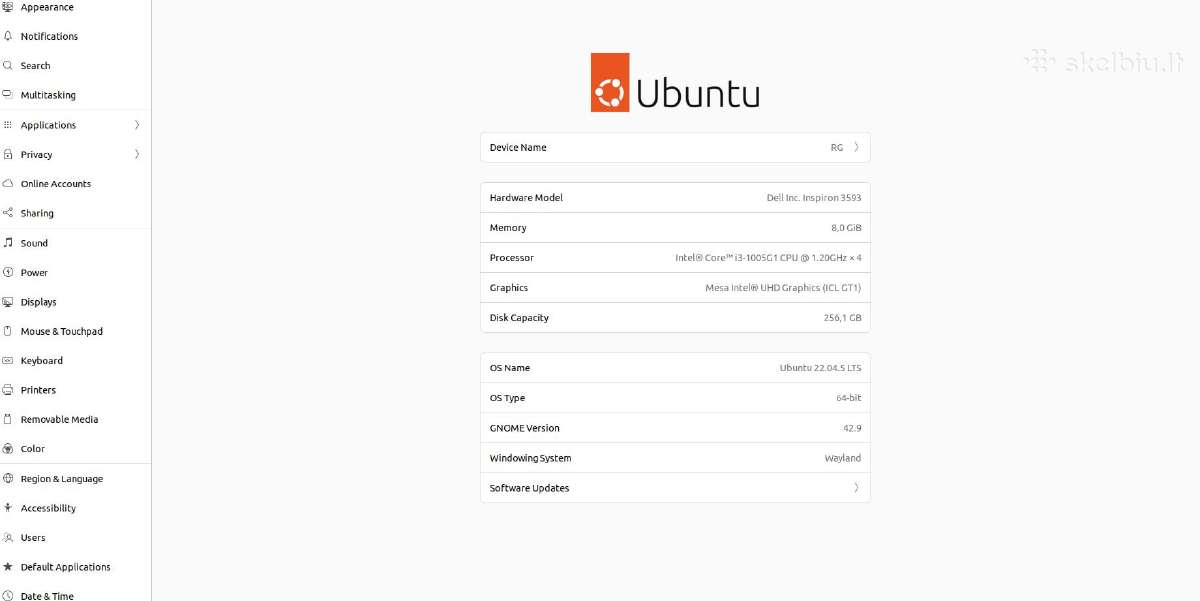This screenshot has height=601, width=1200.
Task: Click the Search magnifier icon in sidebar
Action: click(8, 65)
